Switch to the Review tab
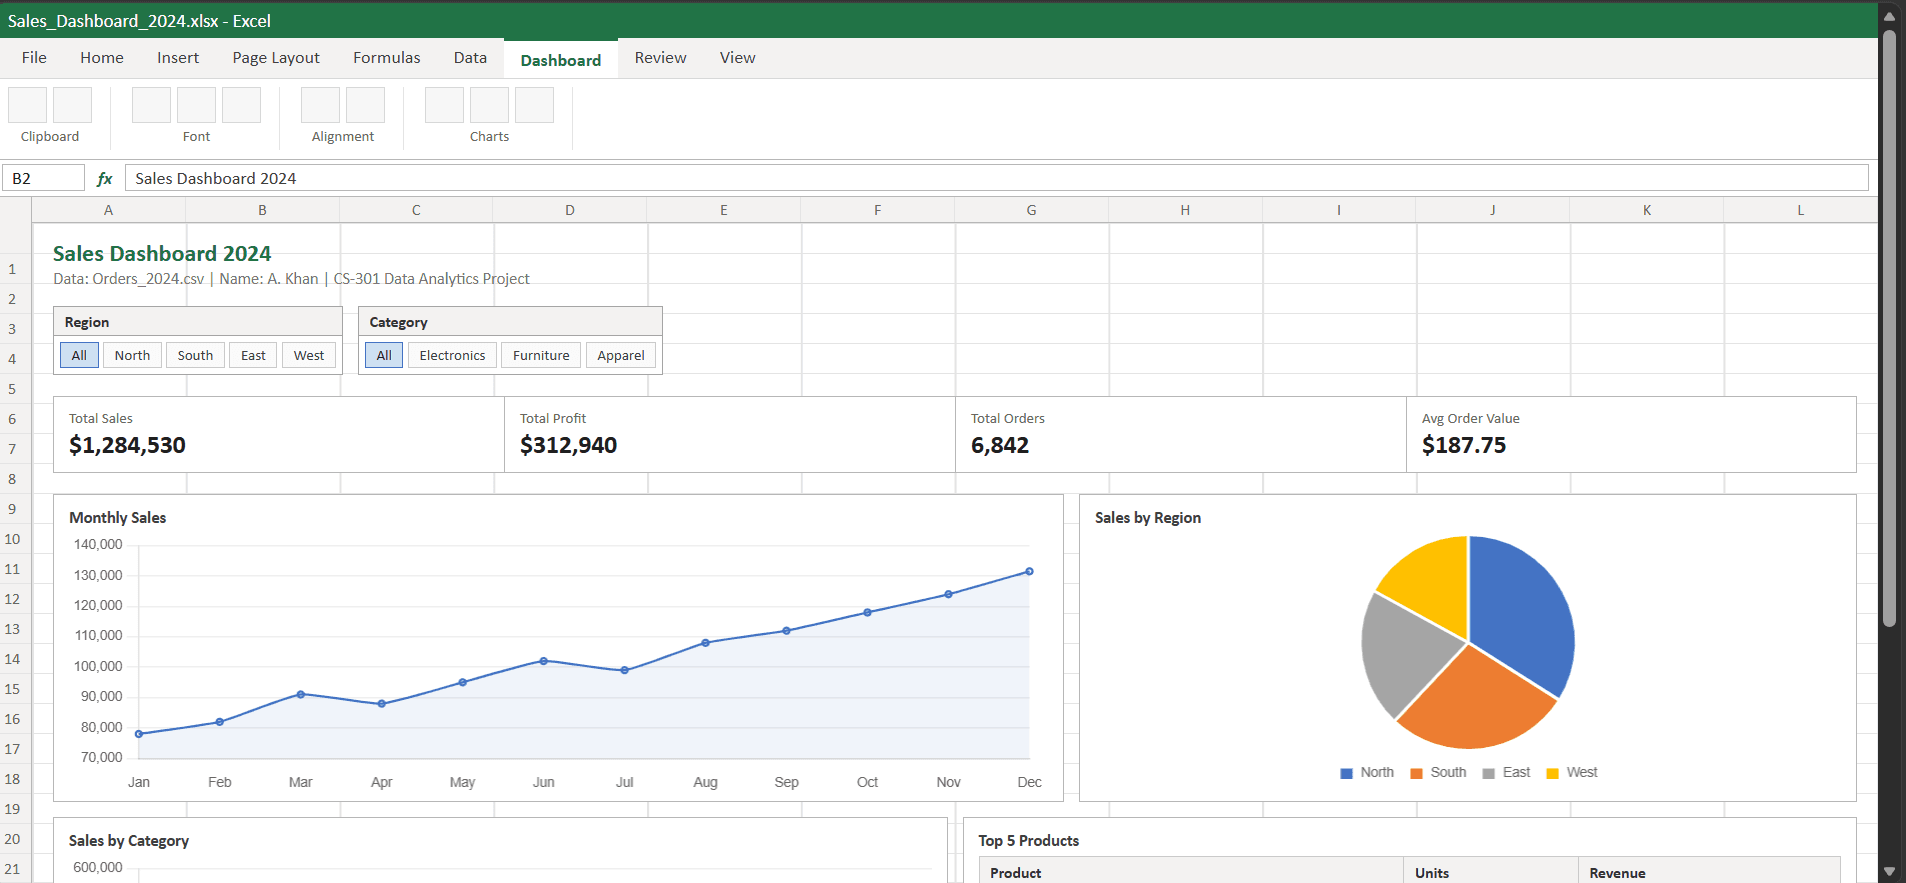The height and width of the screenshot is (883, 1906). click(661, 58)
